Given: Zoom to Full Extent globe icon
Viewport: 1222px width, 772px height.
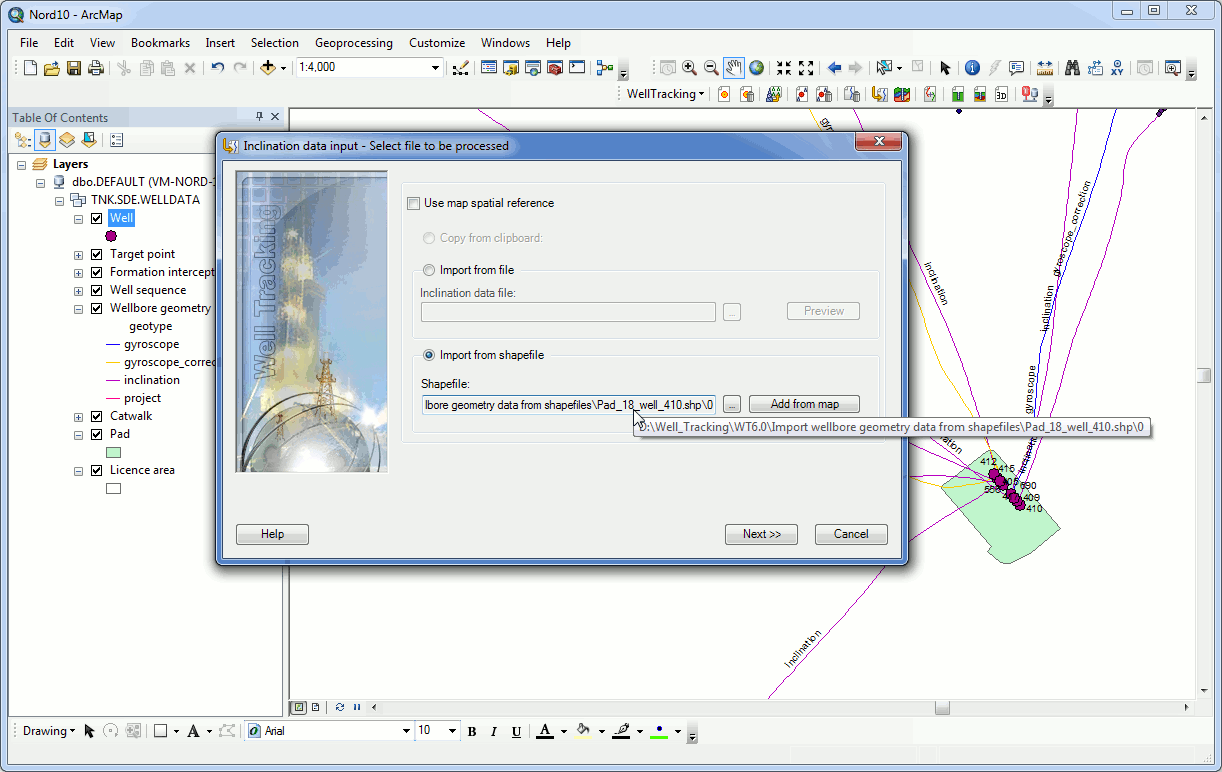Looking at the screenshot, I should point(757,68).
